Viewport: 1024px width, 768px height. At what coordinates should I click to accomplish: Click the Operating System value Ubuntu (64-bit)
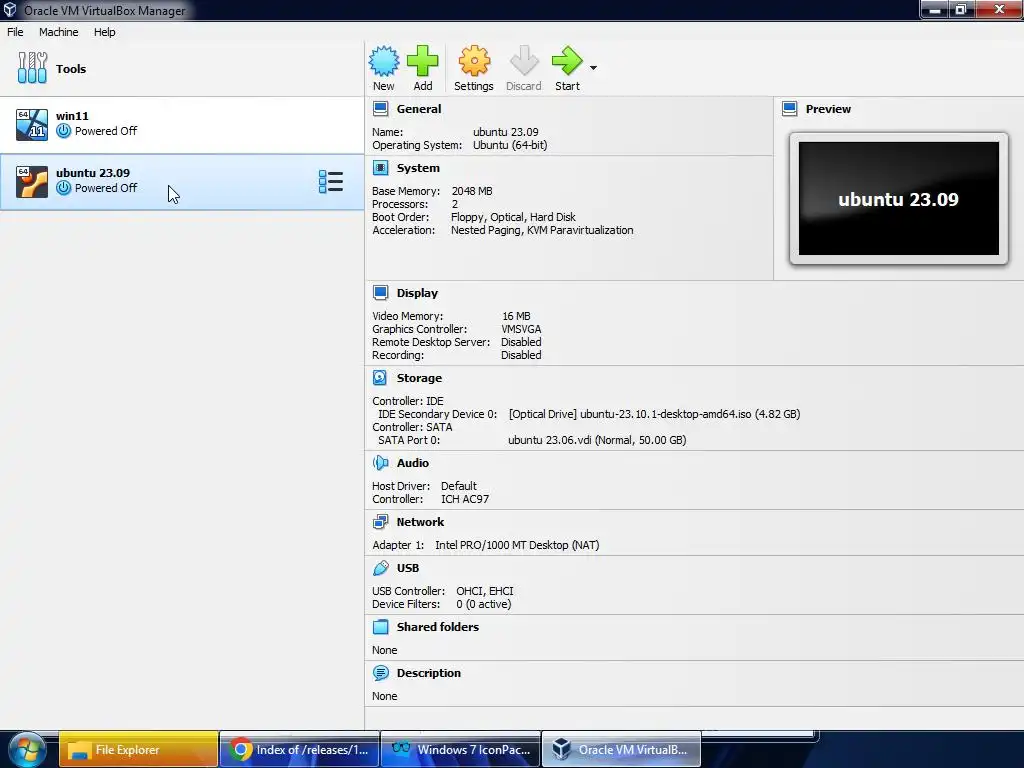(x=510, y=145)
